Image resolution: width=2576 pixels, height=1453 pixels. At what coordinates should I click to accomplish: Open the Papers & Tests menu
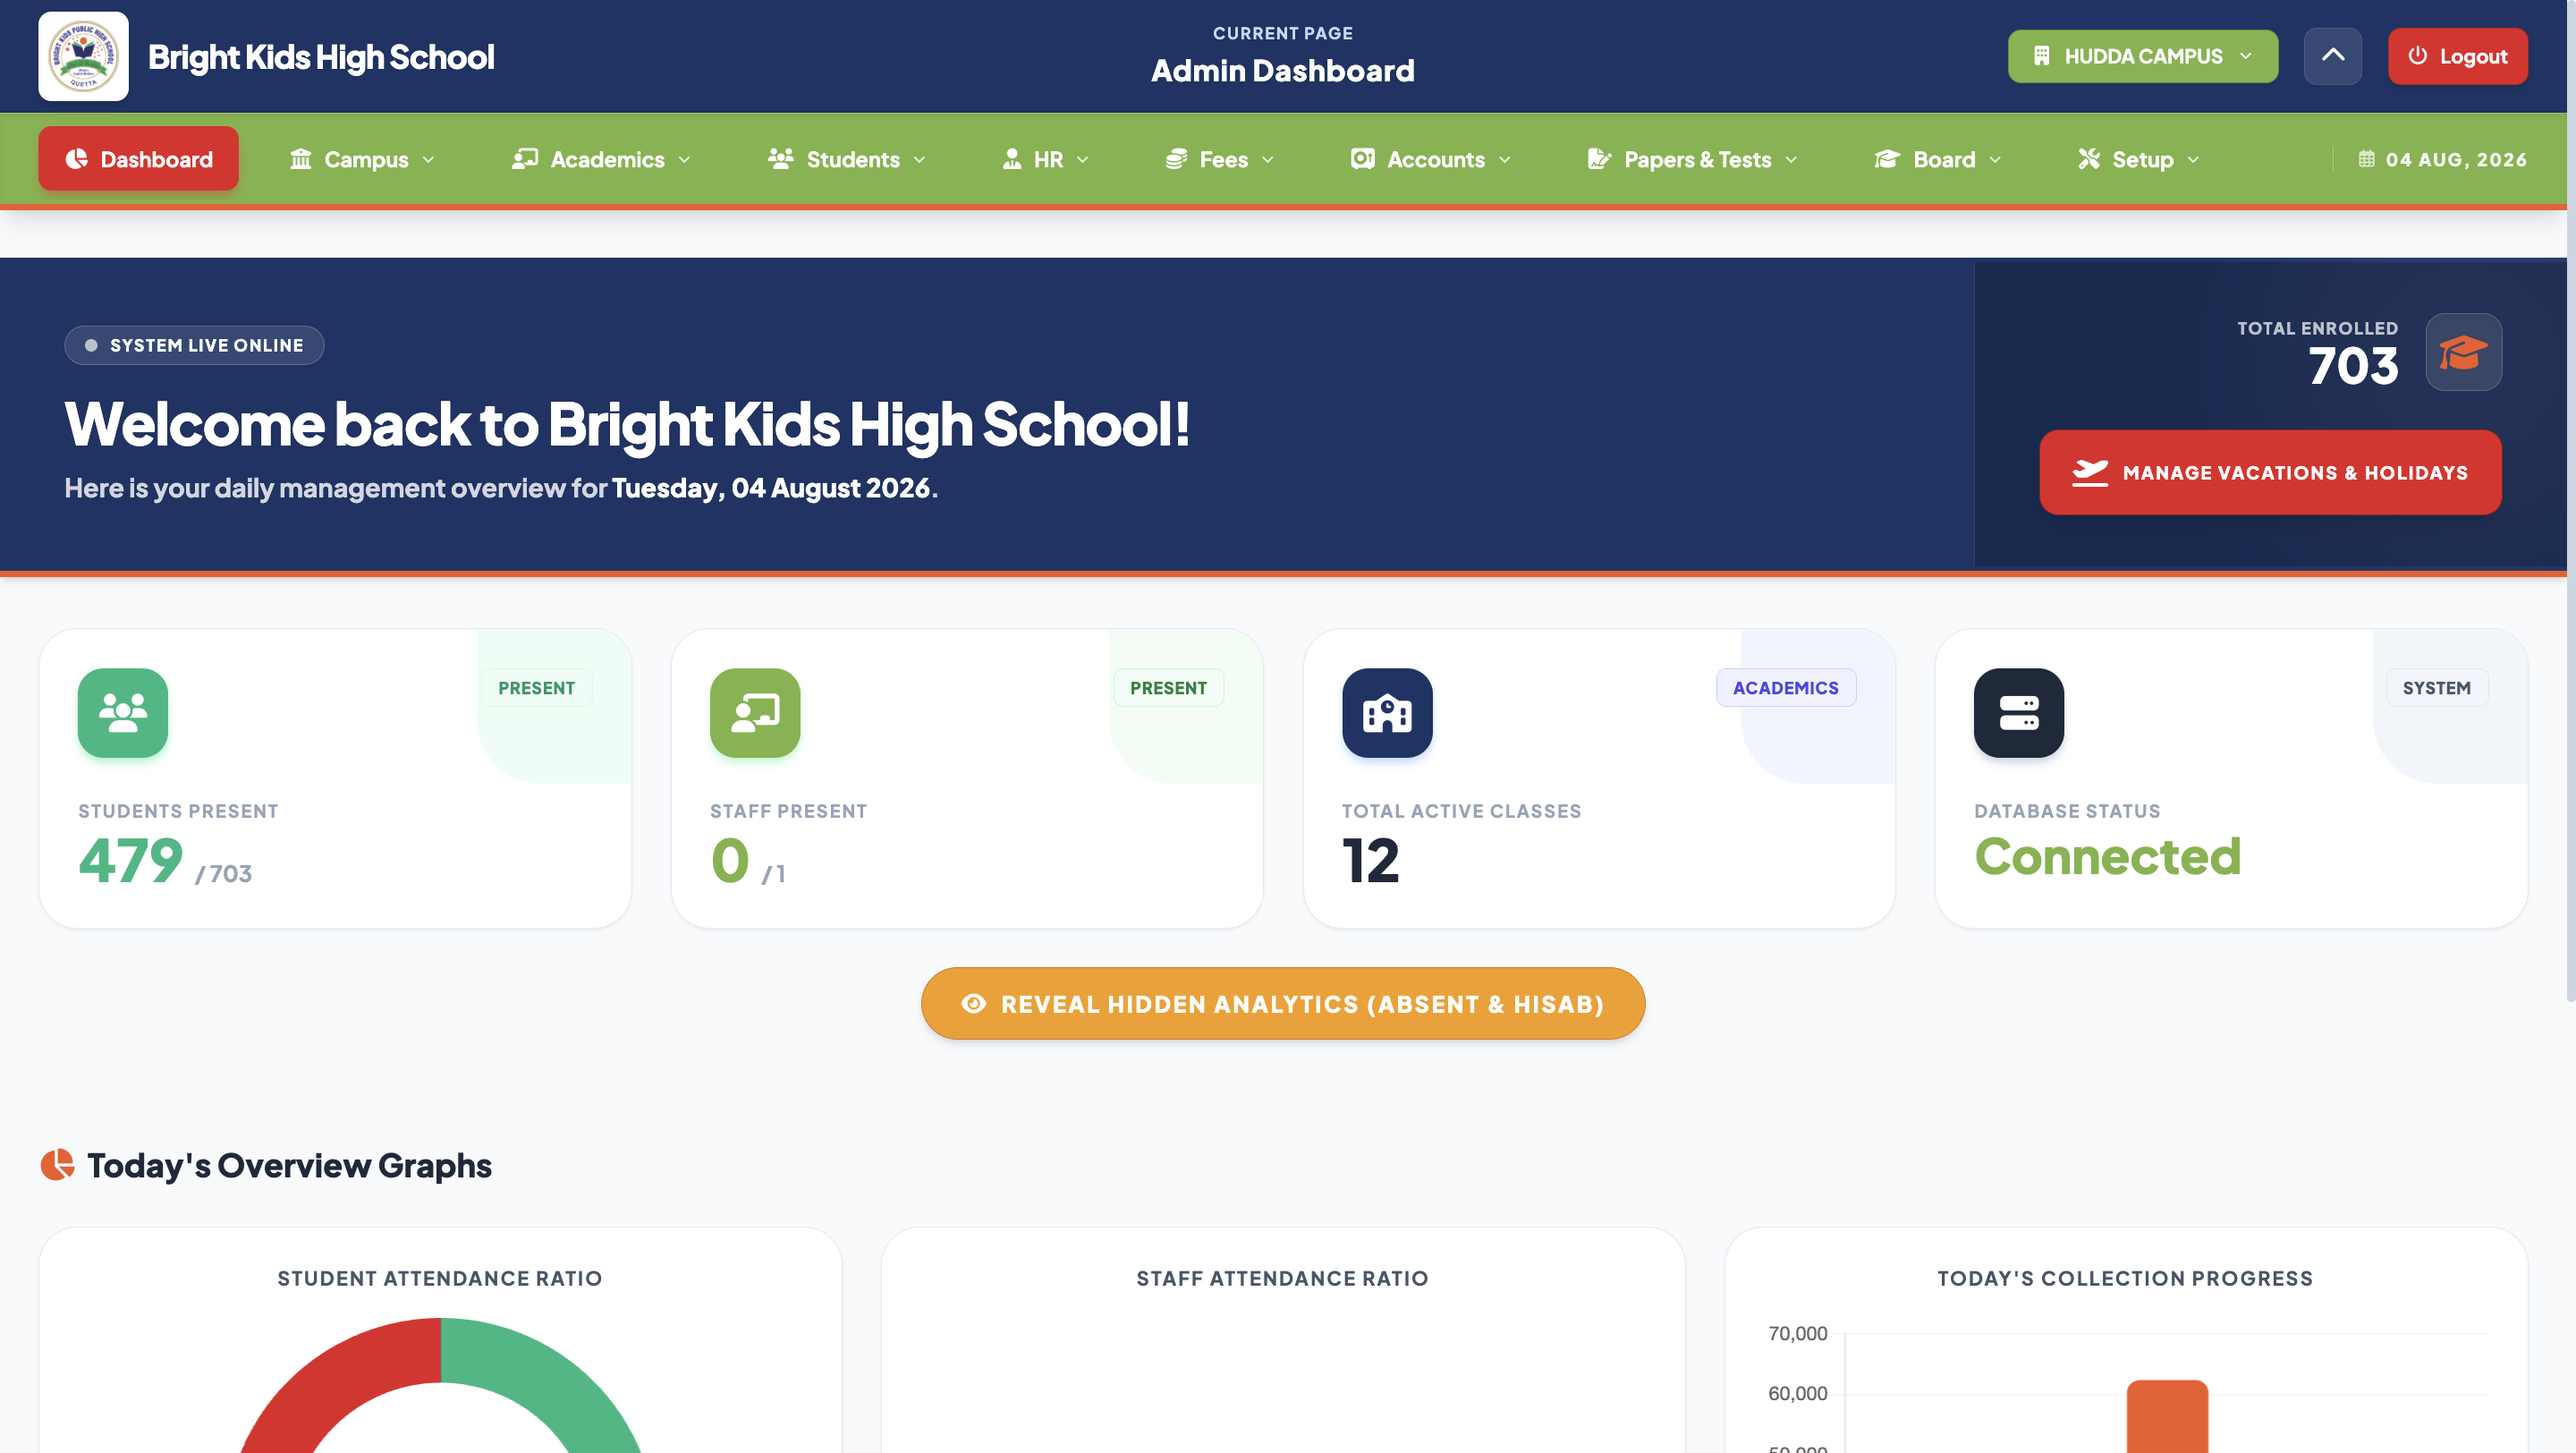[x=1693, y=159]
